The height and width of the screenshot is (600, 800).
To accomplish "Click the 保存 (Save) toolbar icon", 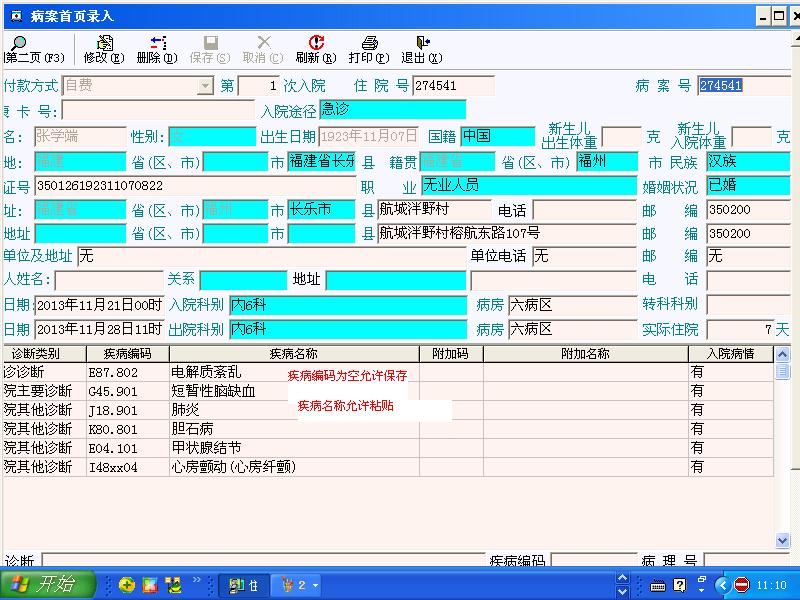I will coord(210,50).
